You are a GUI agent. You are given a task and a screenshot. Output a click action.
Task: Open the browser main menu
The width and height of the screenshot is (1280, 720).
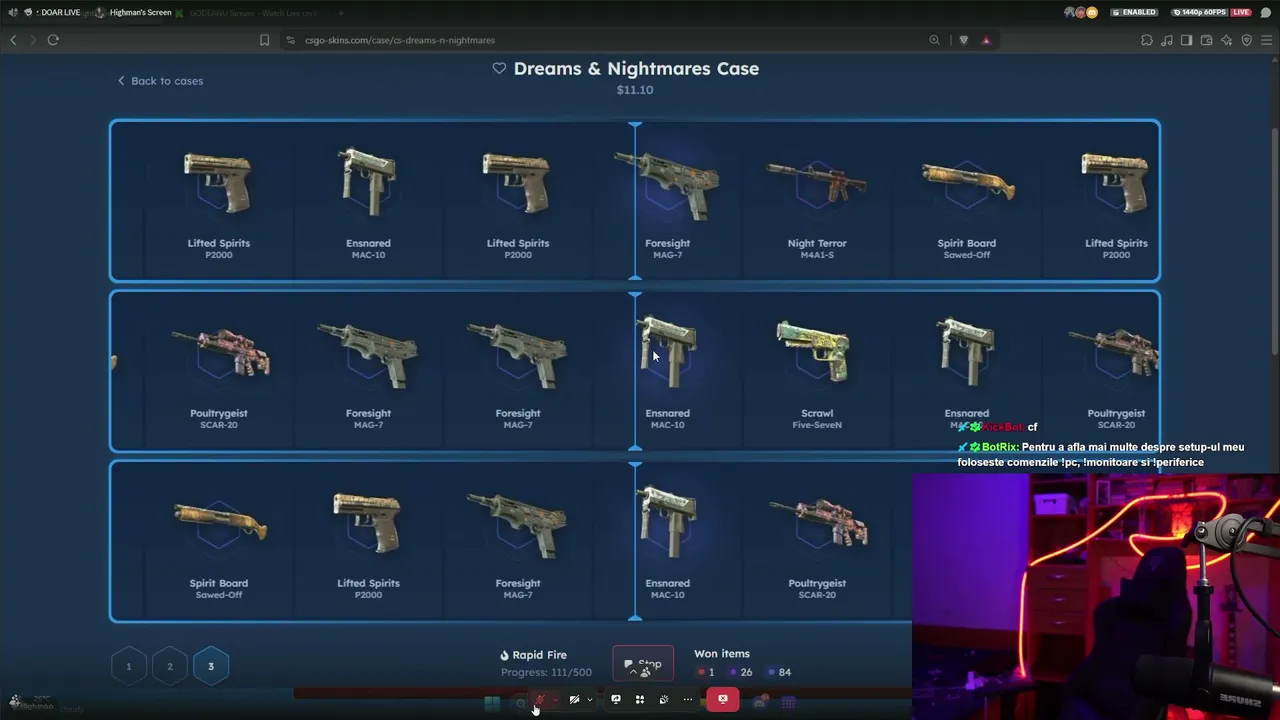(1266, 40)
